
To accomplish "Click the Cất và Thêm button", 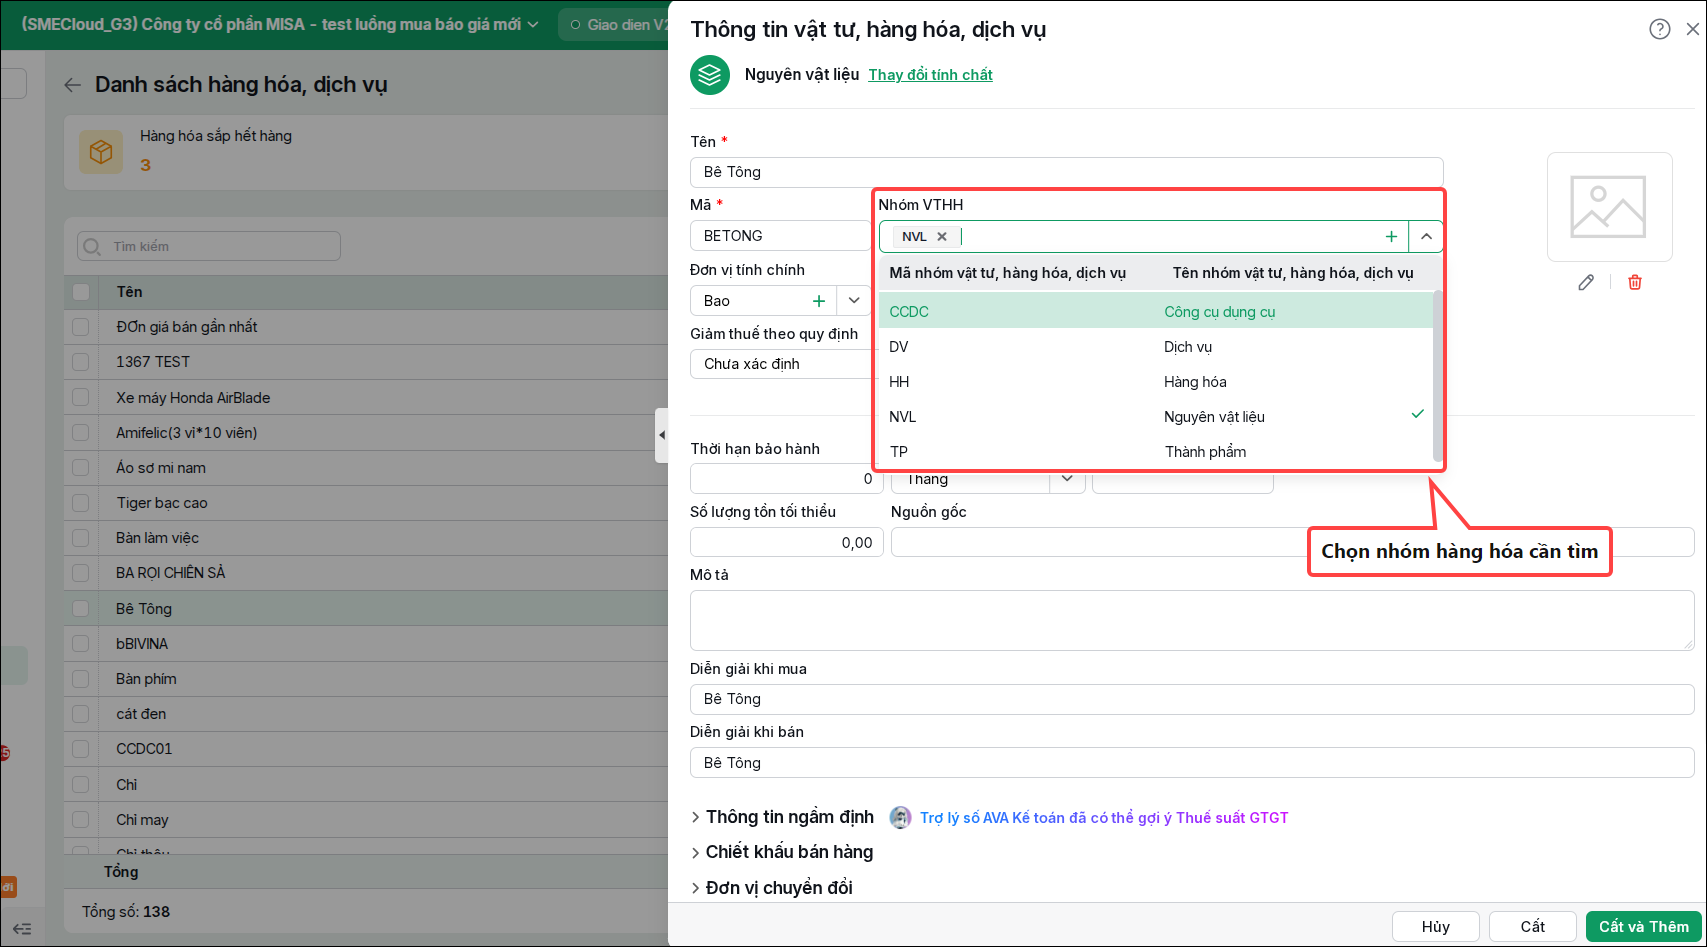I will click(x=1643, y=927).
